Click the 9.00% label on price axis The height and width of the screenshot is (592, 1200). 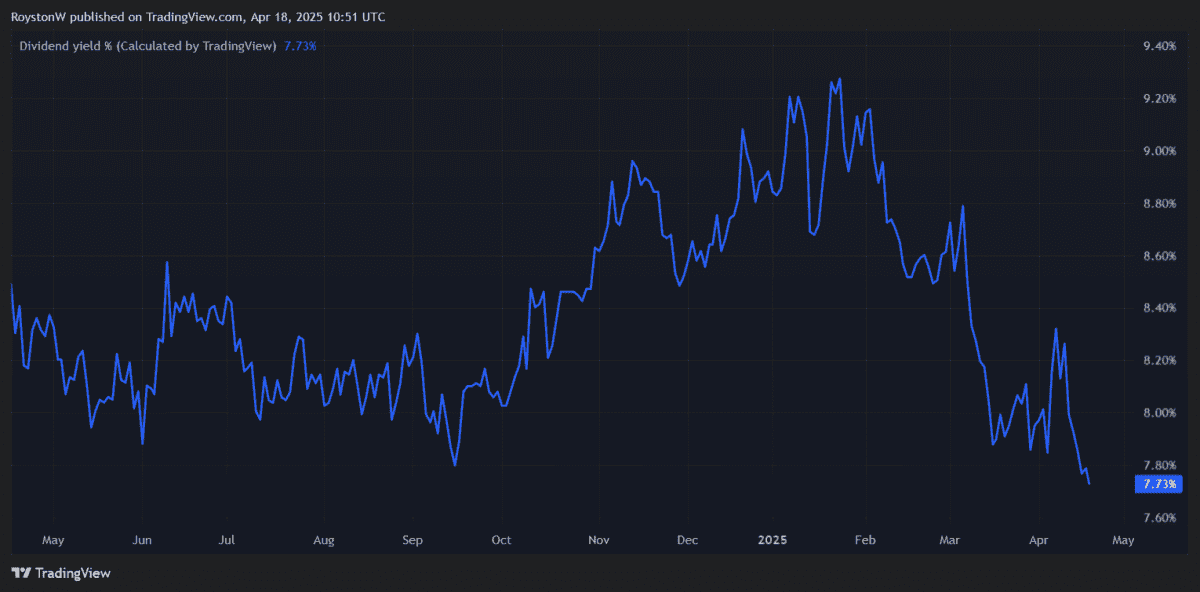pyautogui.click(x=1160, y=151)
